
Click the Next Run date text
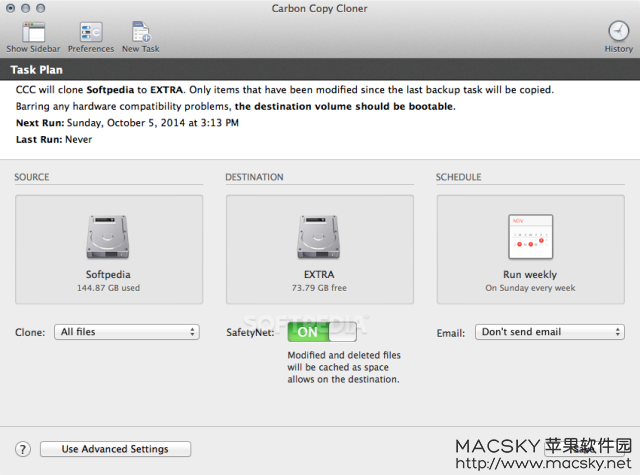[153, 123]
